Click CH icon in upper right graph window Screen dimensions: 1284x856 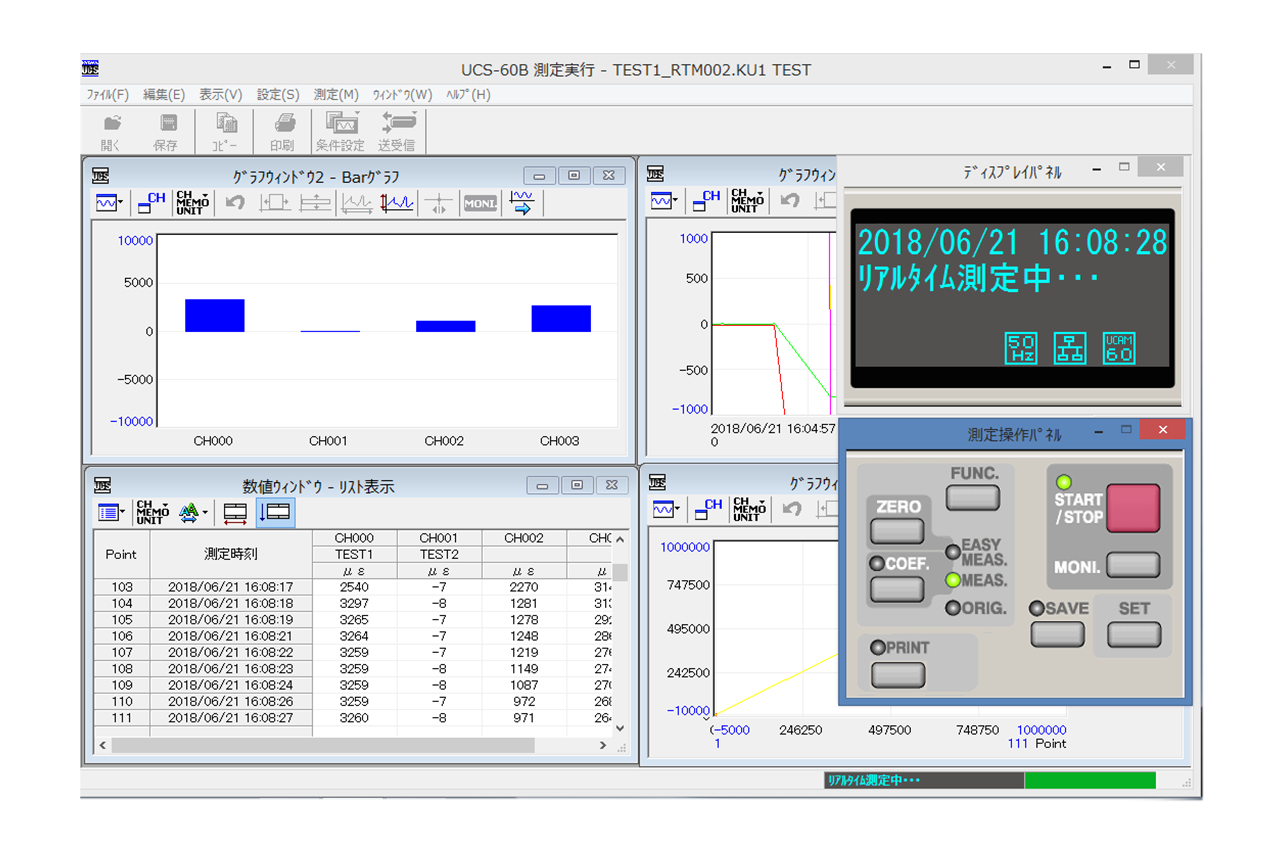click(706, 201)
